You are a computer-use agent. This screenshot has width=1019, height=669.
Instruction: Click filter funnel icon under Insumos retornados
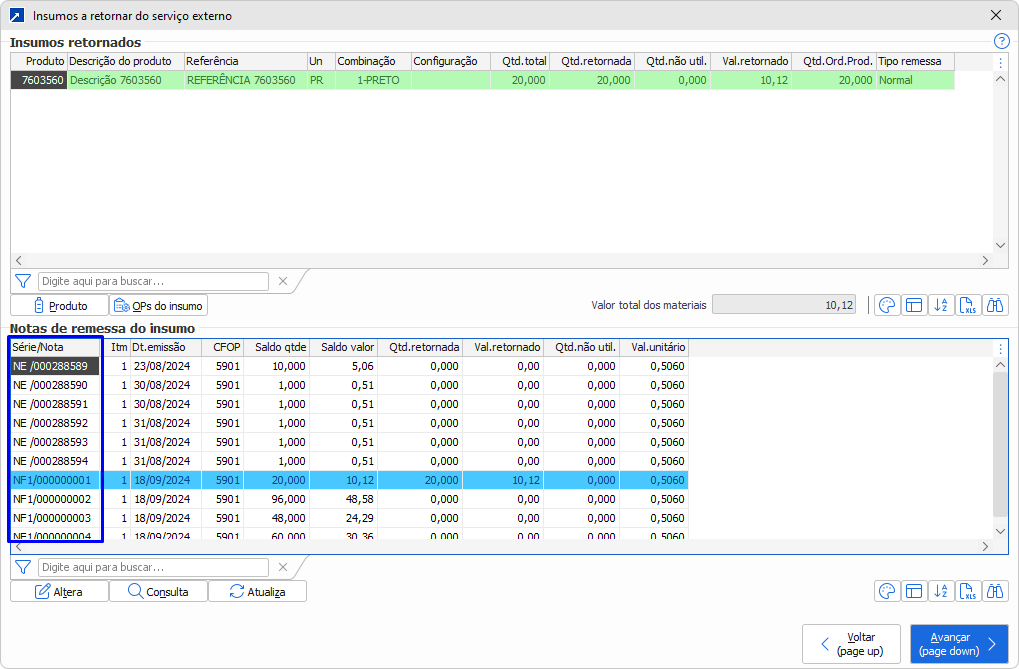23,282
